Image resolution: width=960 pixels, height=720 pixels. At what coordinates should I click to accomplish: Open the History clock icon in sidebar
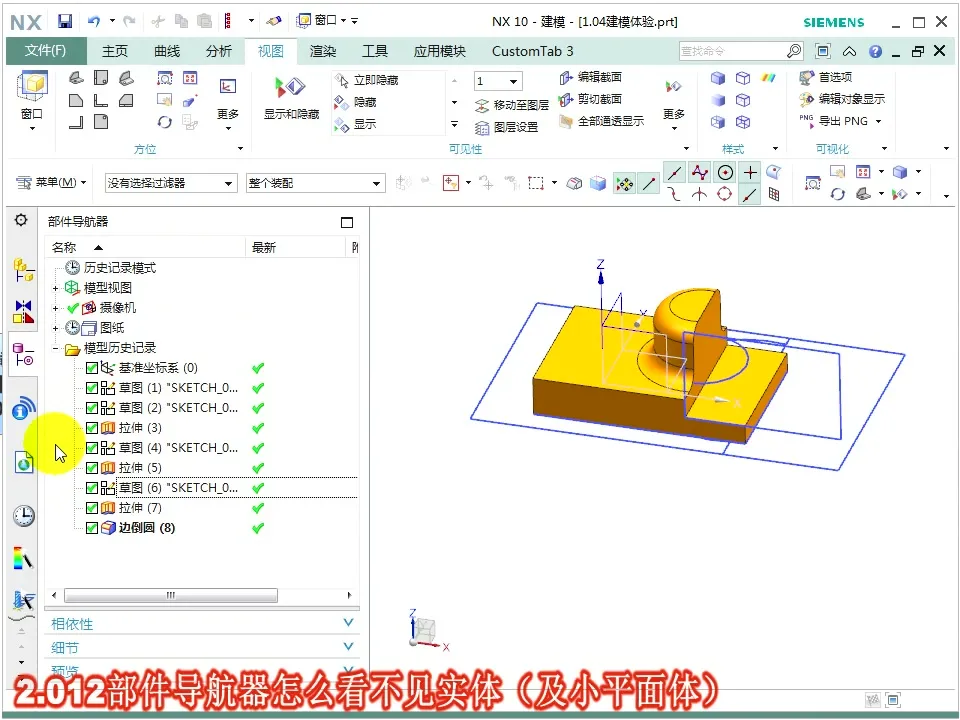coord(23,515)
